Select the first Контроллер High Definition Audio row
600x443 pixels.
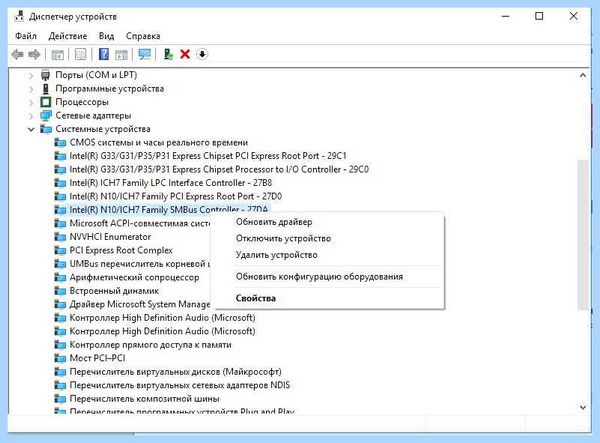click(162, 318)
